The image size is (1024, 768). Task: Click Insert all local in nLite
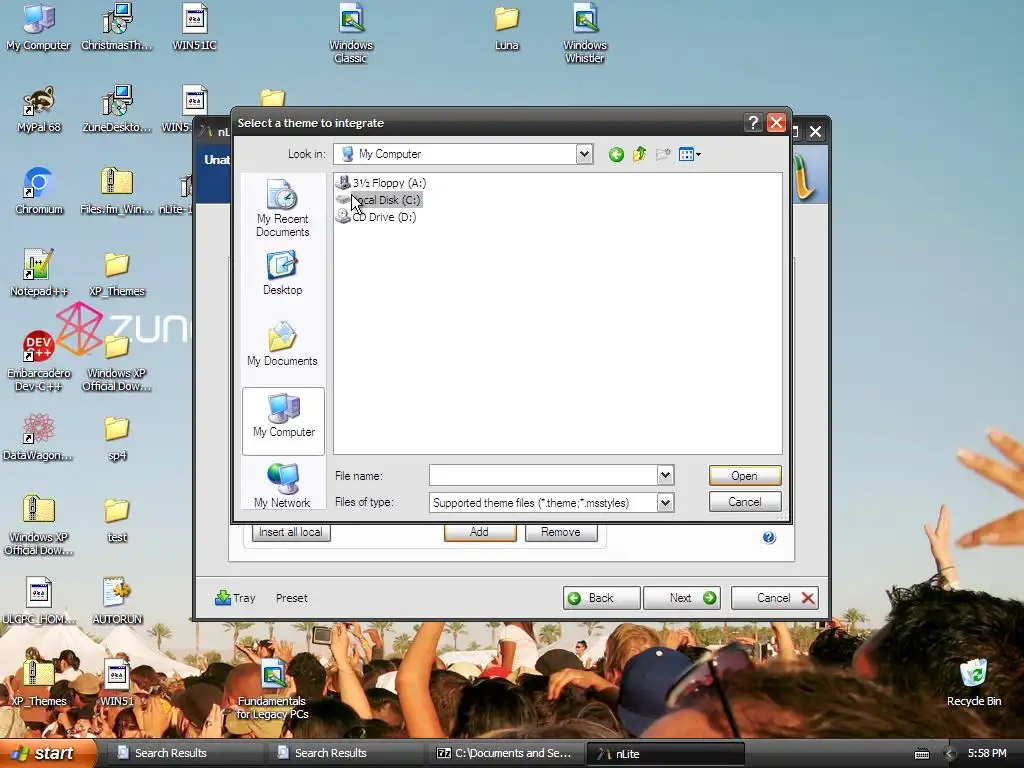(291, 532)
